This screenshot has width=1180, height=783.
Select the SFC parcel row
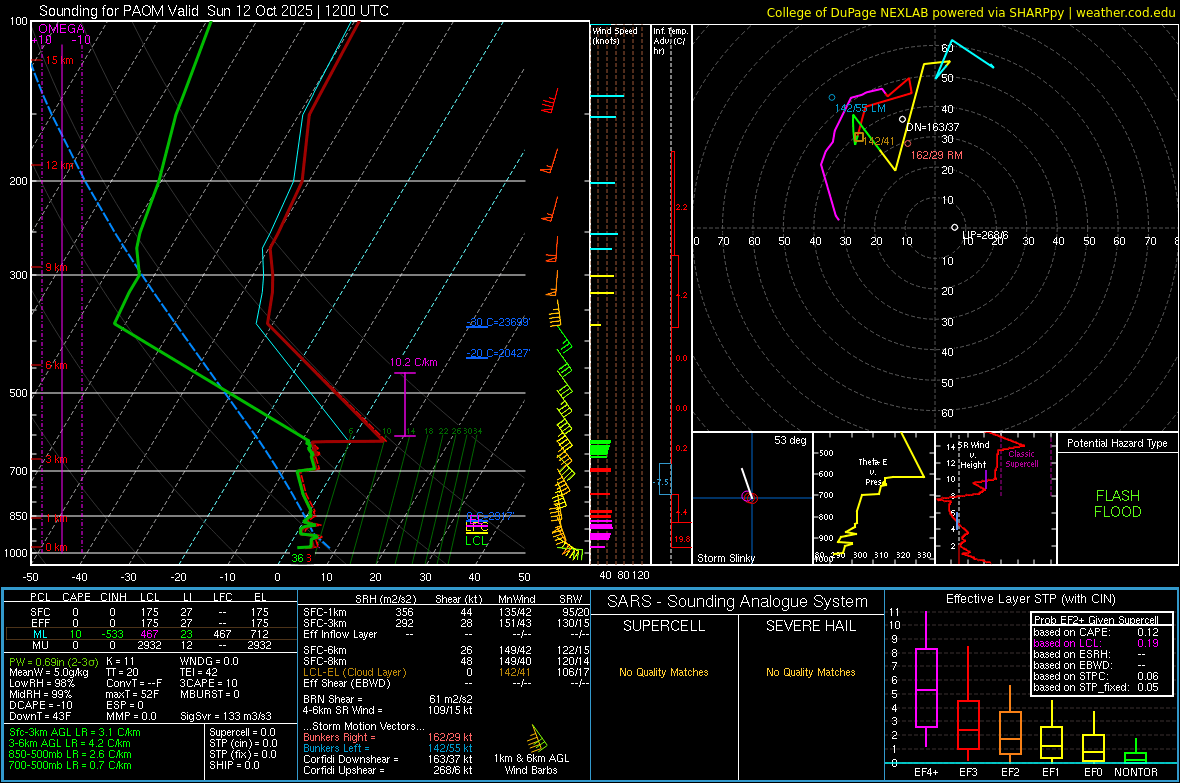(x=149, y=612)
